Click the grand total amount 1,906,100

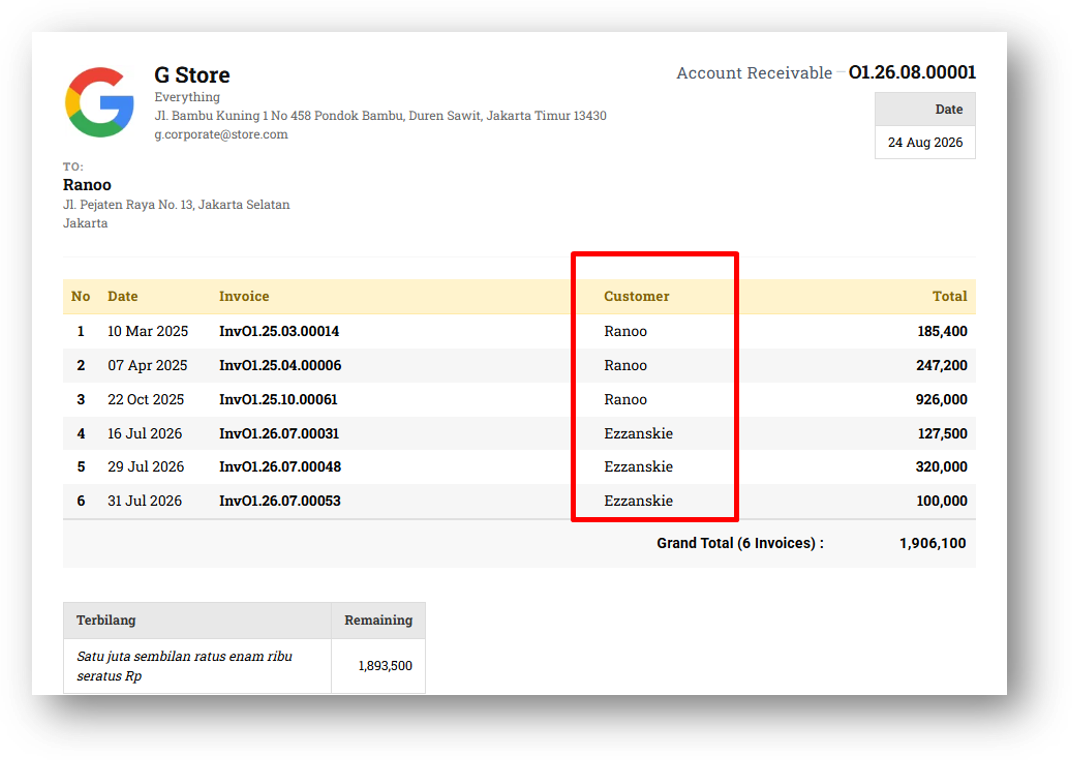click(x=933, y=543)
